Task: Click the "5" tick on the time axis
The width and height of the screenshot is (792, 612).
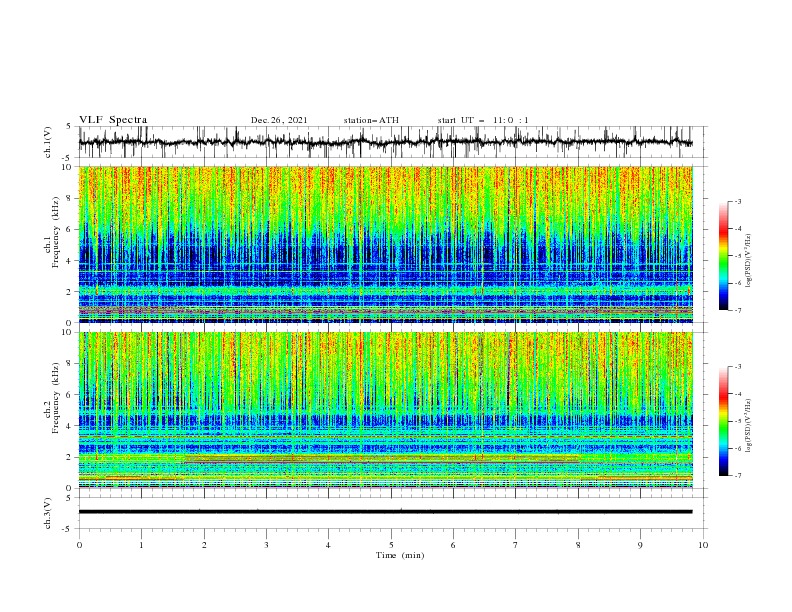Action: 391,545
